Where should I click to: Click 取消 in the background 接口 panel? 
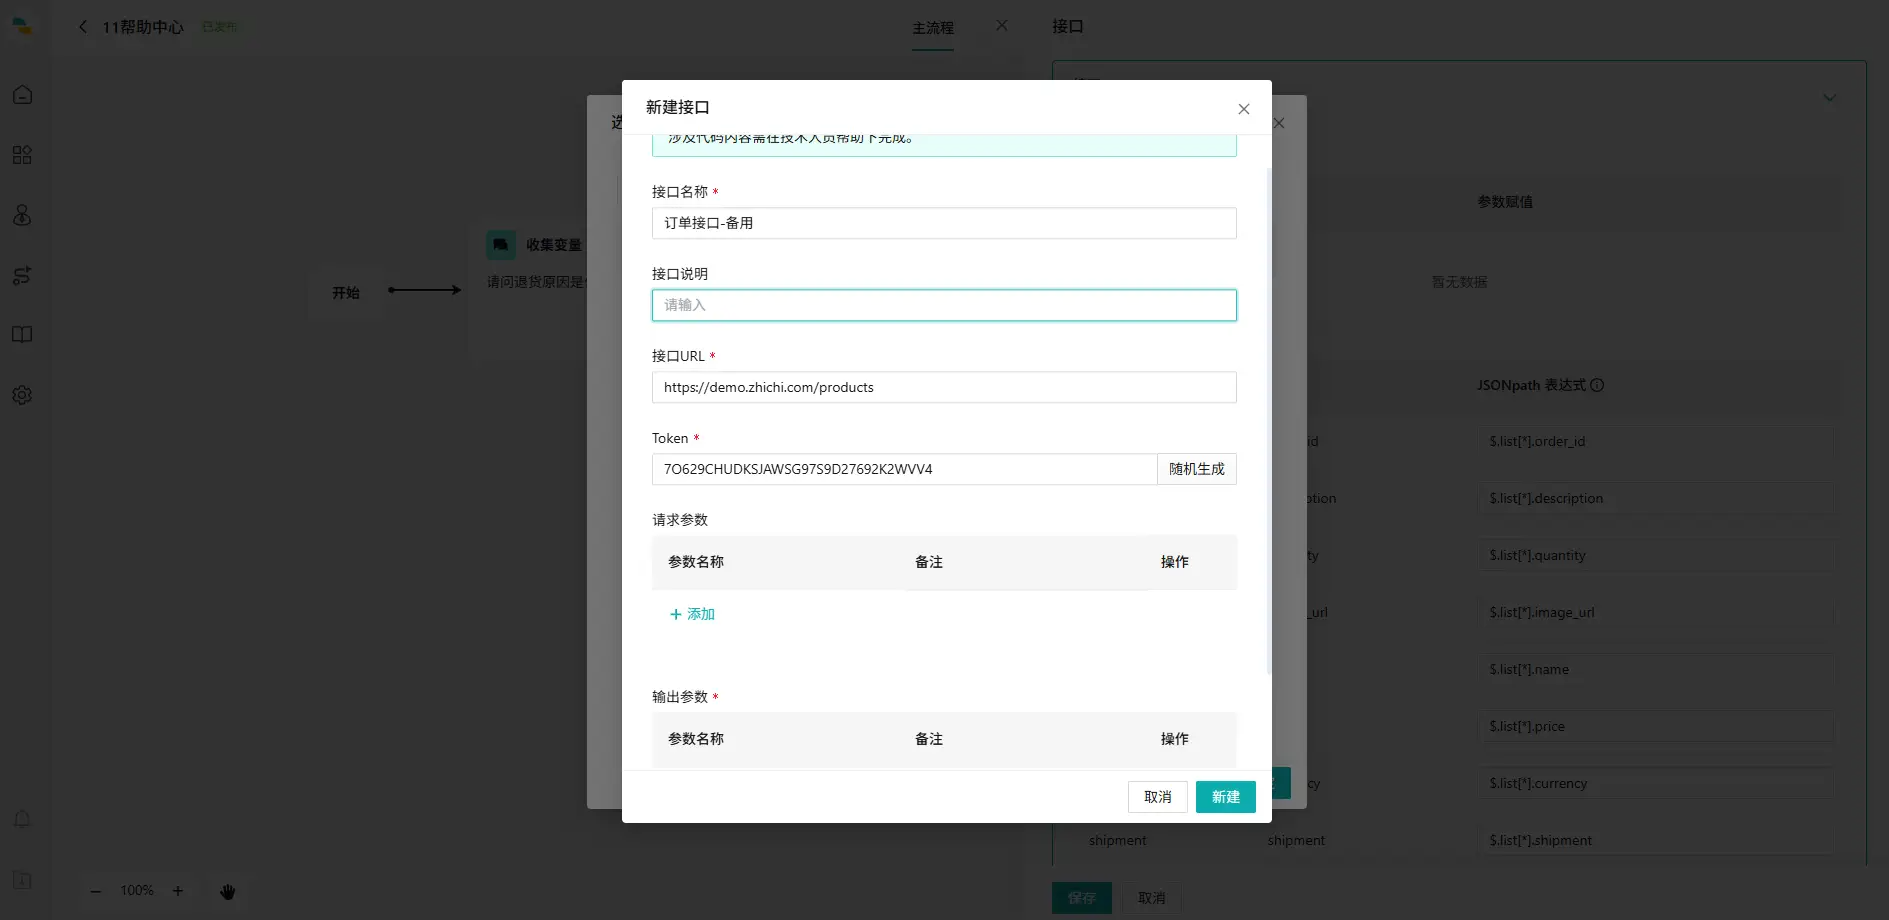(1152, 898)
